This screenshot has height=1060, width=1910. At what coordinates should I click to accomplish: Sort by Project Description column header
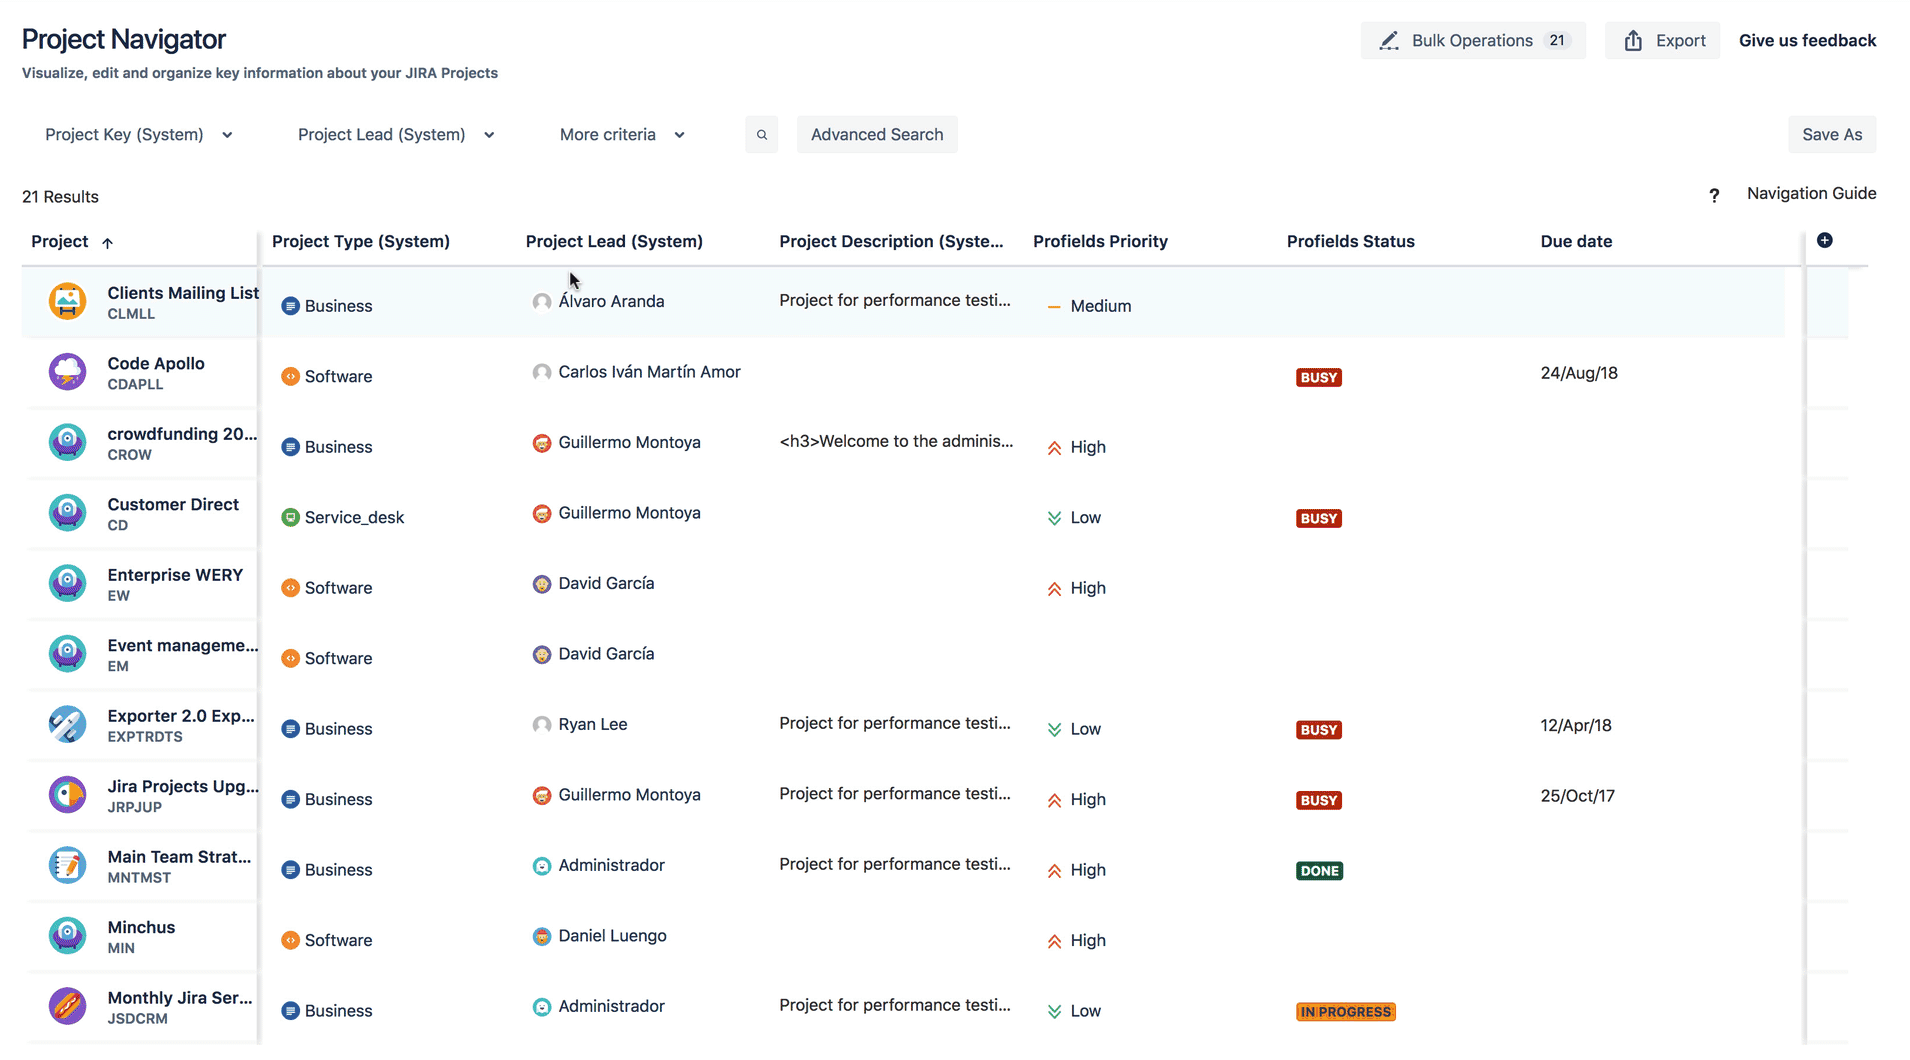891,242
